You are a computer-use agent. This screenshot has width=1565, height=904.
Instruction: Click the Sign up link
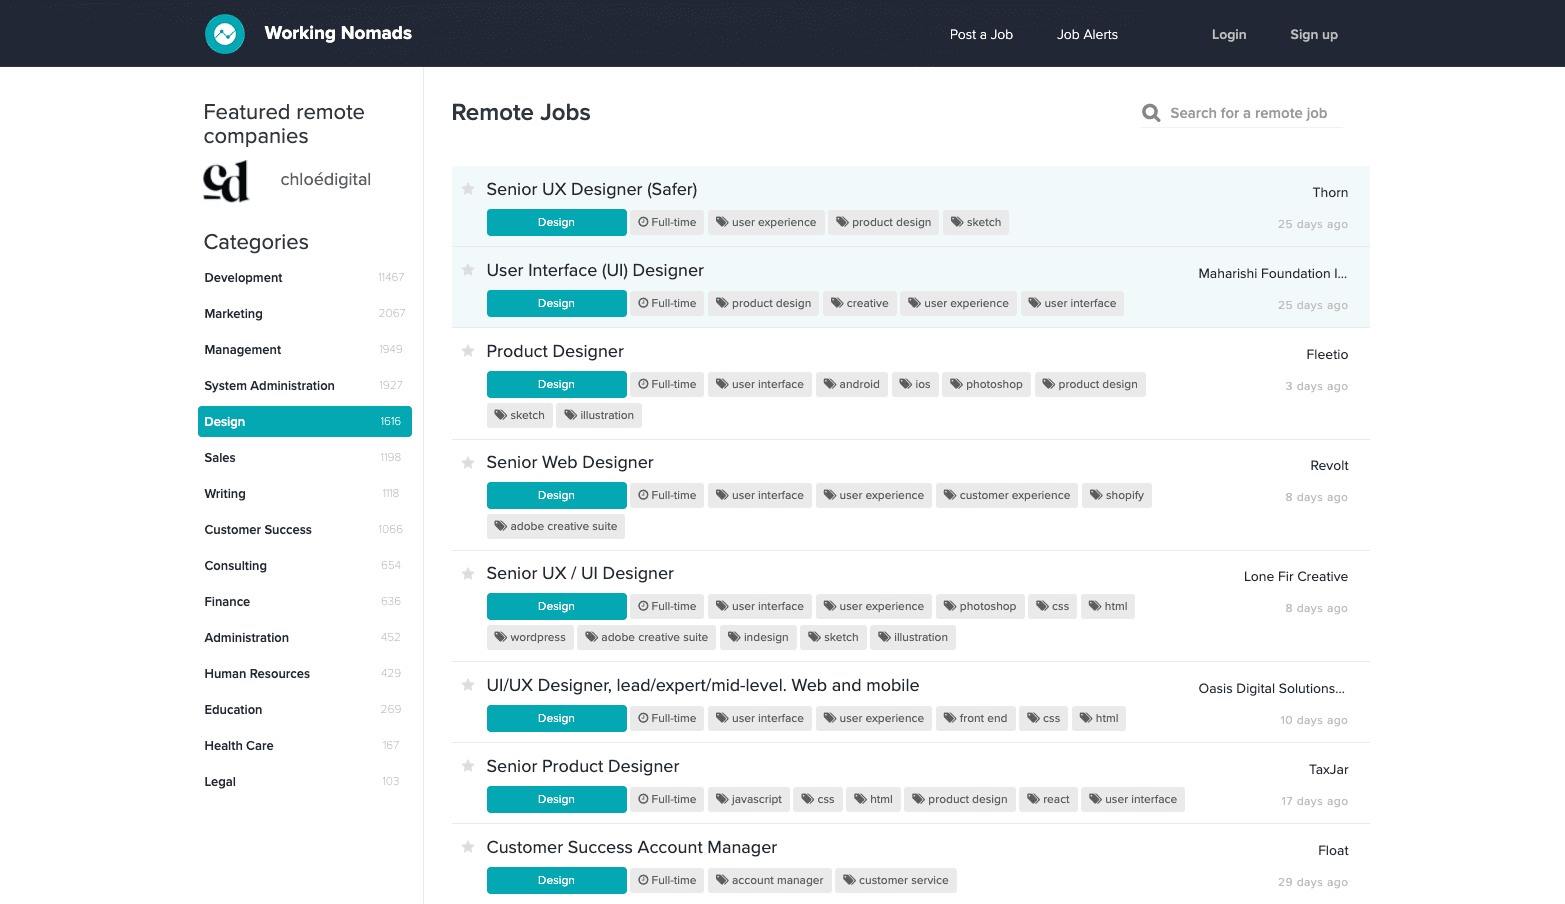[x=1313, y=34]
